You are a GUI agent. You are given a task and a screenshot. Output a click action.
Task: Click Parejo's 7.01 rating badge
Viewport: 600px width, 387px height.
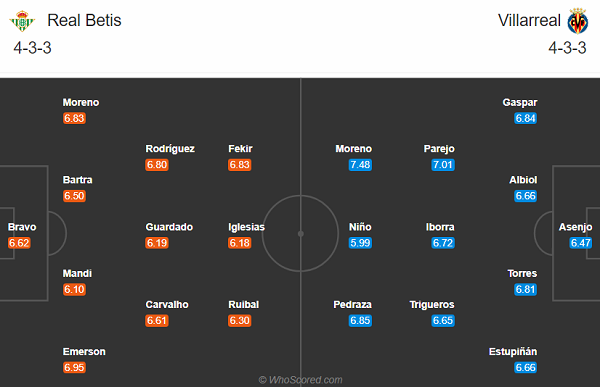(443, 165)
